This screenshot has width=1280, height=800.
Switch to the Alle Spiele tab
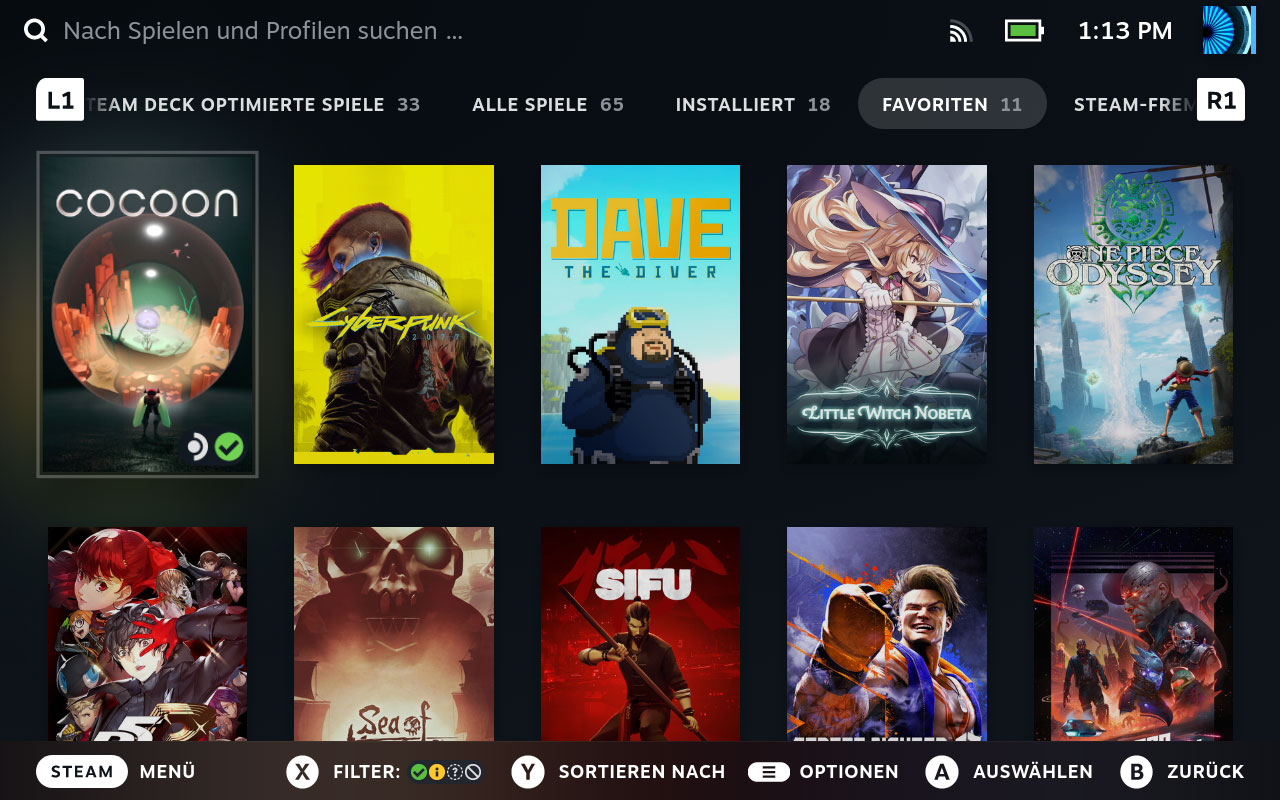coord(548,104)
